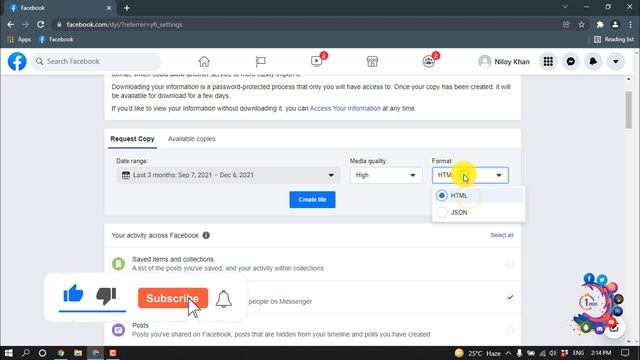Open the Facebook bookmark
This screenshot has height=360, width=640.
click(x=56, y=40)
